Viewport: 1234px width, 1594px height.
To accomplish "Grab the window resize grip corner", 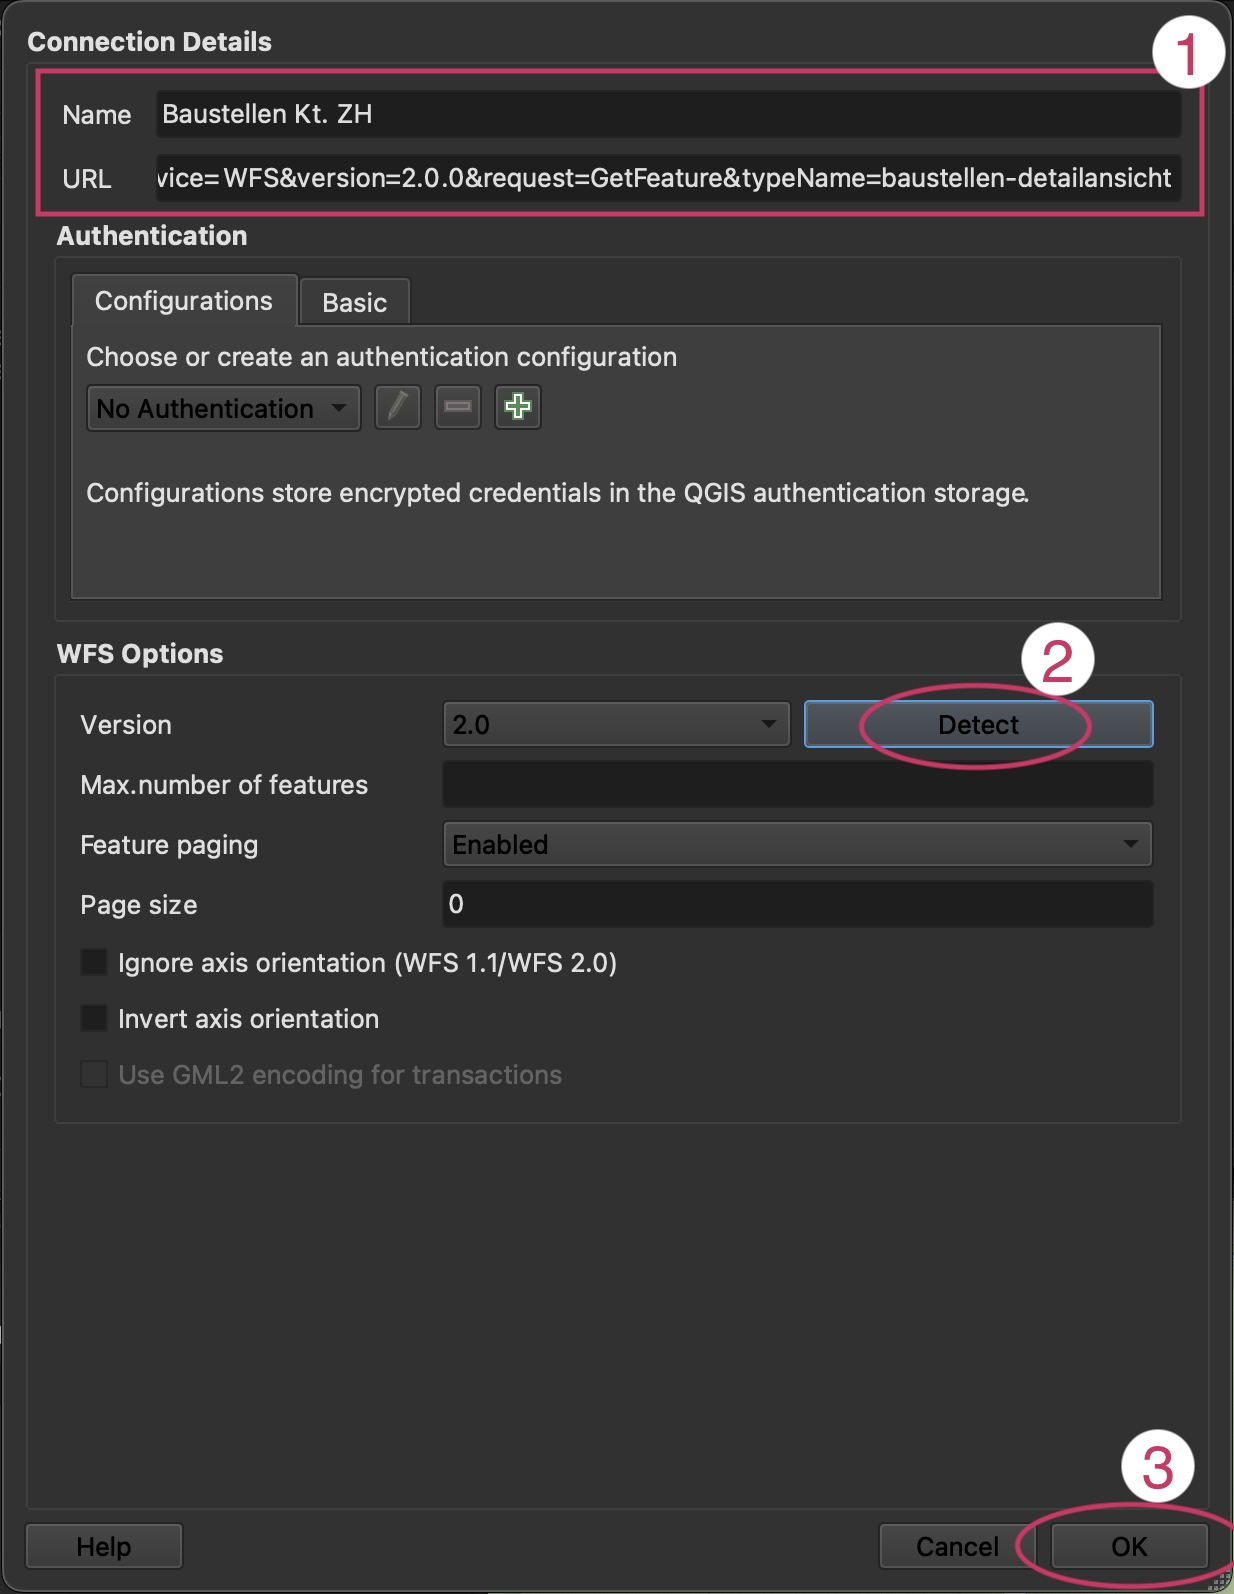I will pyautogui.click(x=1221, y=1582).
